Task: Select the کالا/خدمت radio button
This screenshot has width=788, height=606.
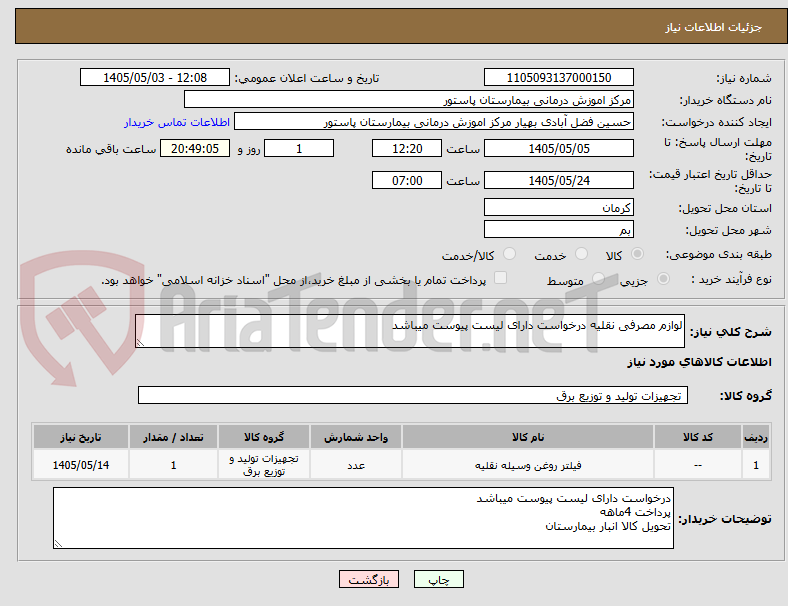Action: tap(510, 254)
